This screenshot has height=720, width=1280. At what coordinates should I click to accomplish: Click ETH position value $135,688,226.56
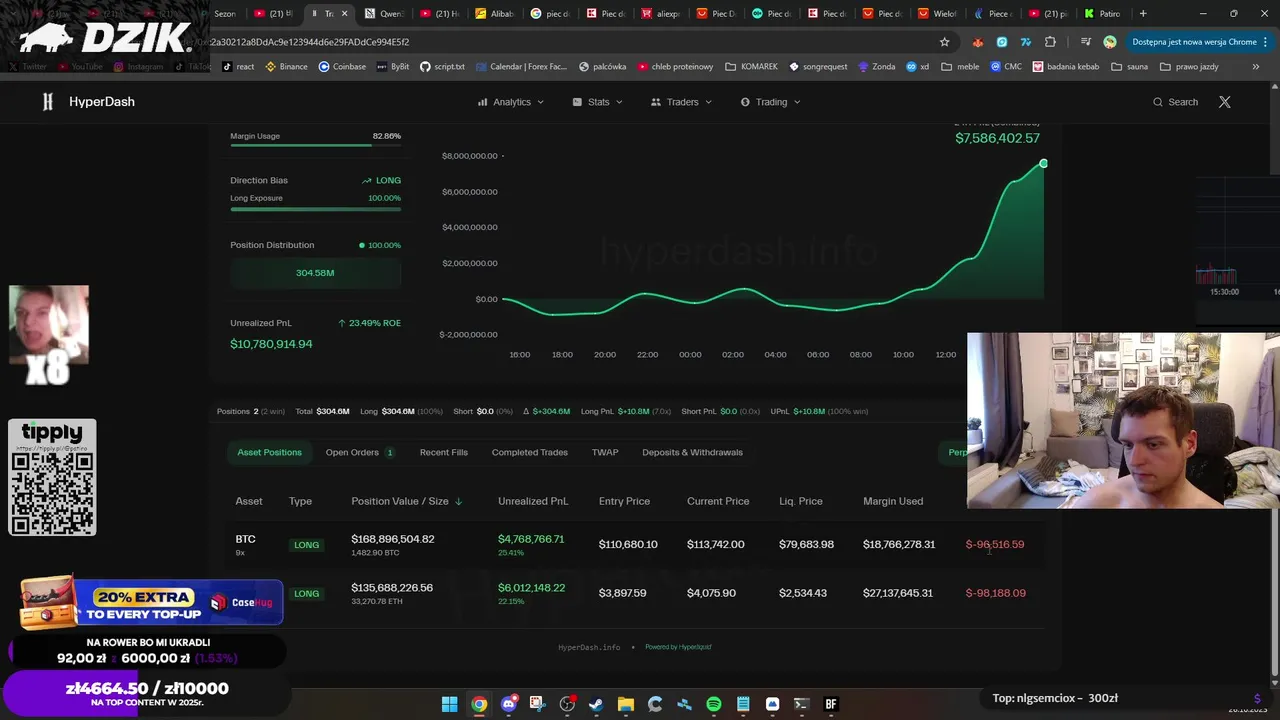pyautogui.click(x=392, y=588)
